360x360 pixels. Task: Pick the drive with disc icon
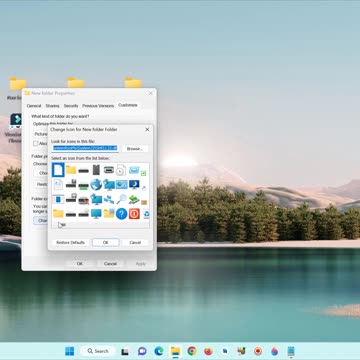click(x=83, y=214)
